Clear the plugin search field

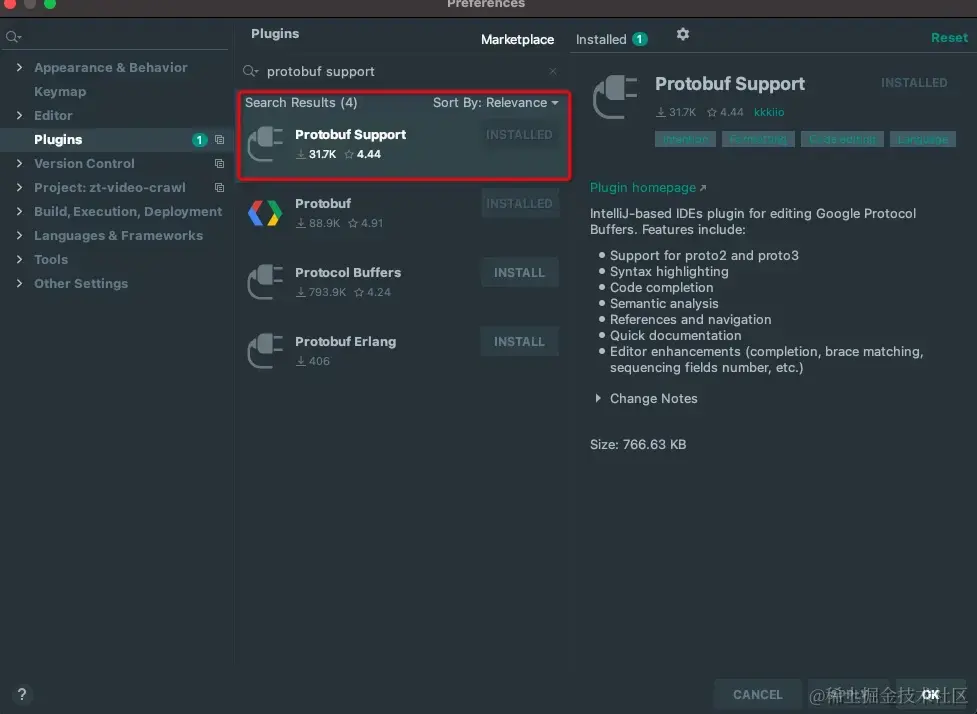(x=553, y=71)
